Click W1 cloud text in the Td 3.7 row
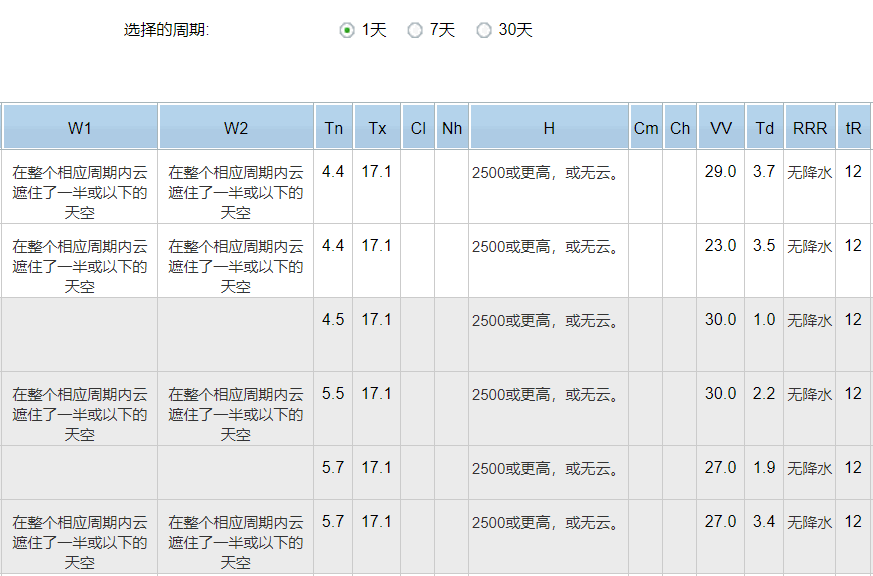The height and width of the screenshot is (576, 873). click(80, 193)
